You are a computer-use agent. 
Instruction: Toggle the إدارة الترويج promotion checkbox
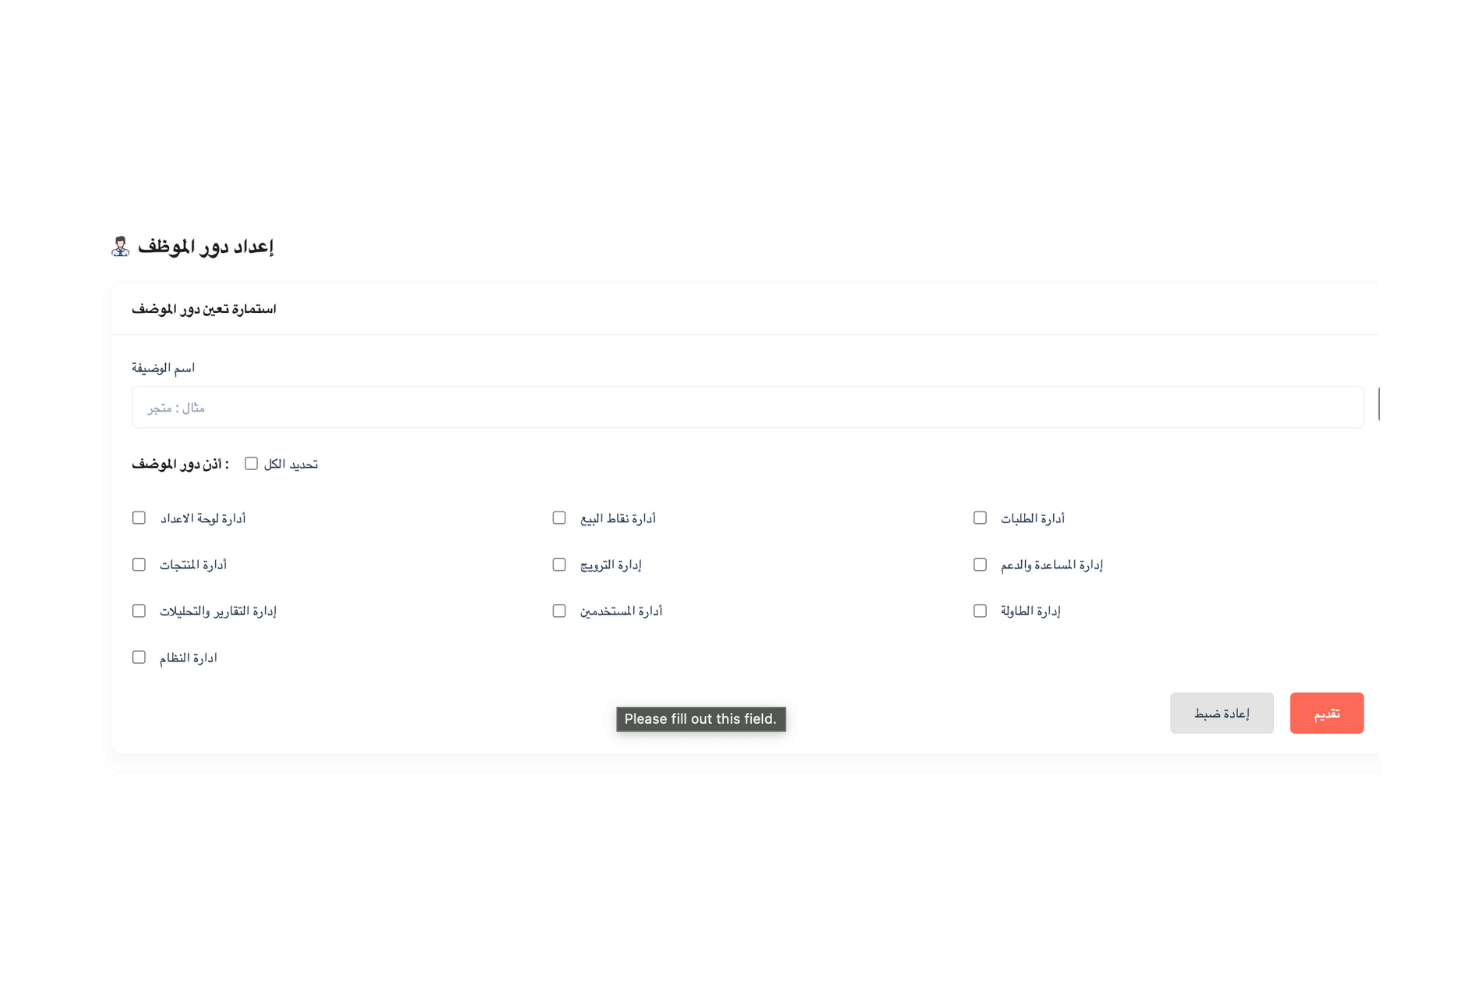coord(559,565)
